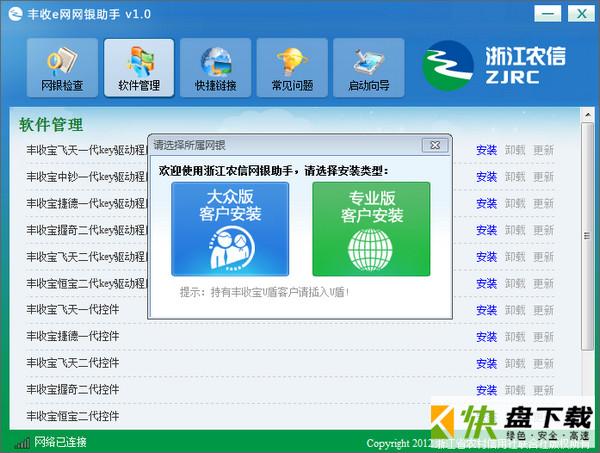Uninstall 丰收宝飞天二代控件
The width and height of the screenshot is (600, 453).
coord(515,363)
